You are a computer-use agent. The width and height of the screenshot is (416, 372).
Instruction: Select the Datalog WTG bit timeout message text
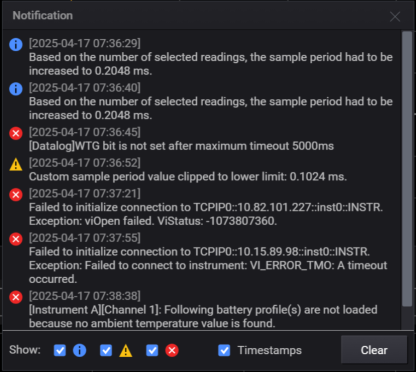pyautogui.click(x=181, y=146)
